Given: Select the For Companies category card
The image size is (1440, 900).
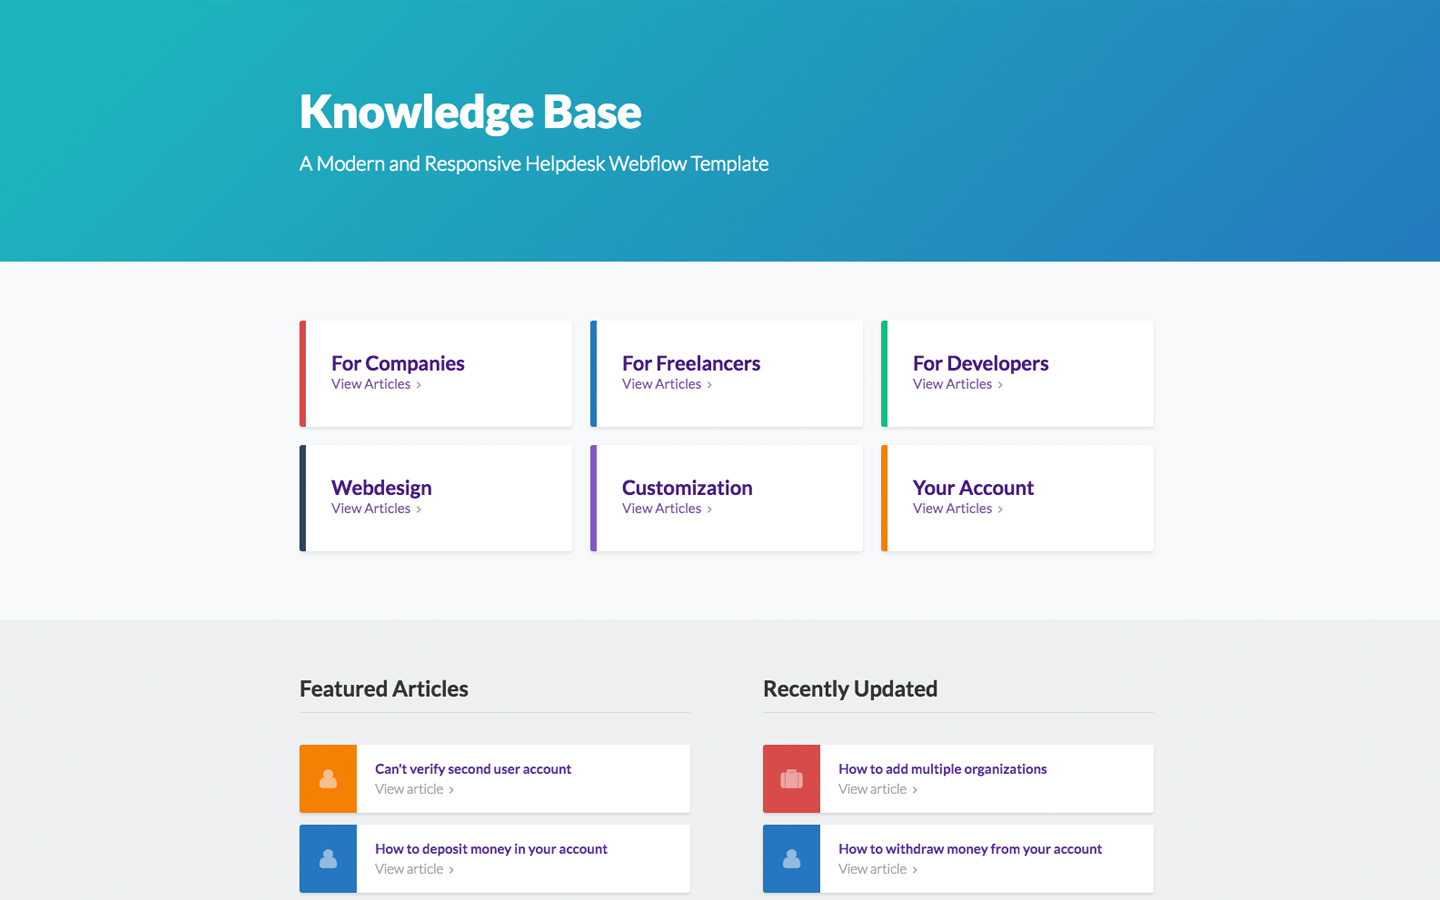Looking at the screenshot, I should click(x=435, y=373).
